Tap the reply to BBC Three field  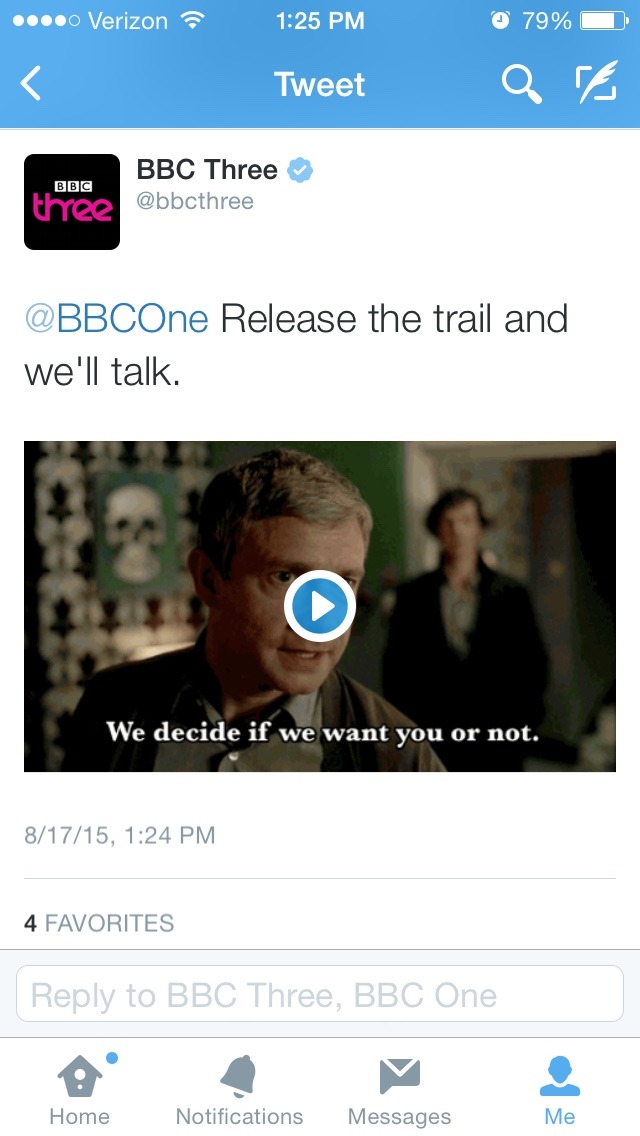tap(320, 994)
